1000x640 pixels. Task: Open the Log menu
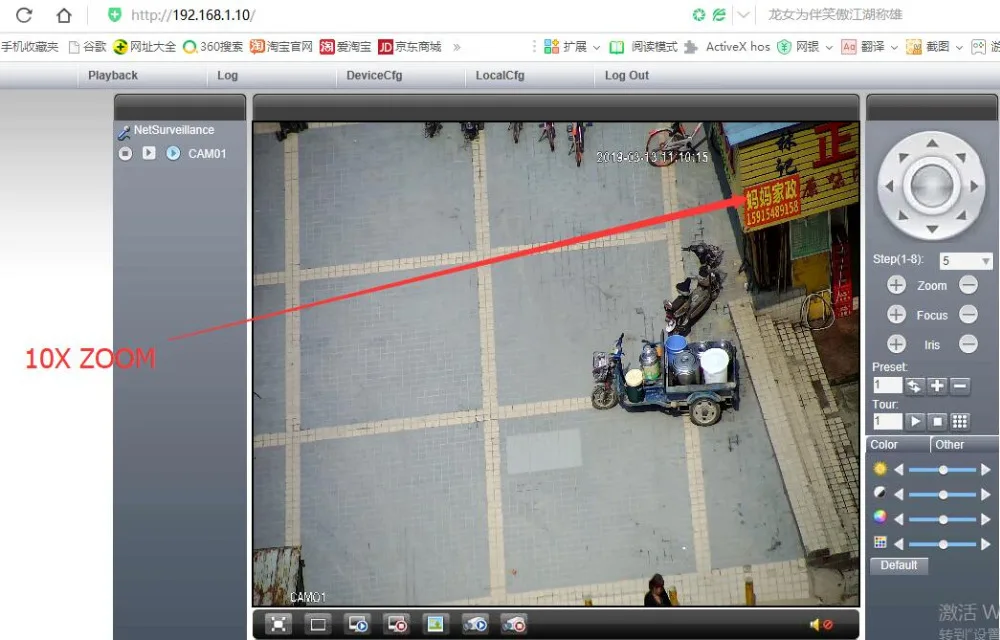click(x=227, y=75)
